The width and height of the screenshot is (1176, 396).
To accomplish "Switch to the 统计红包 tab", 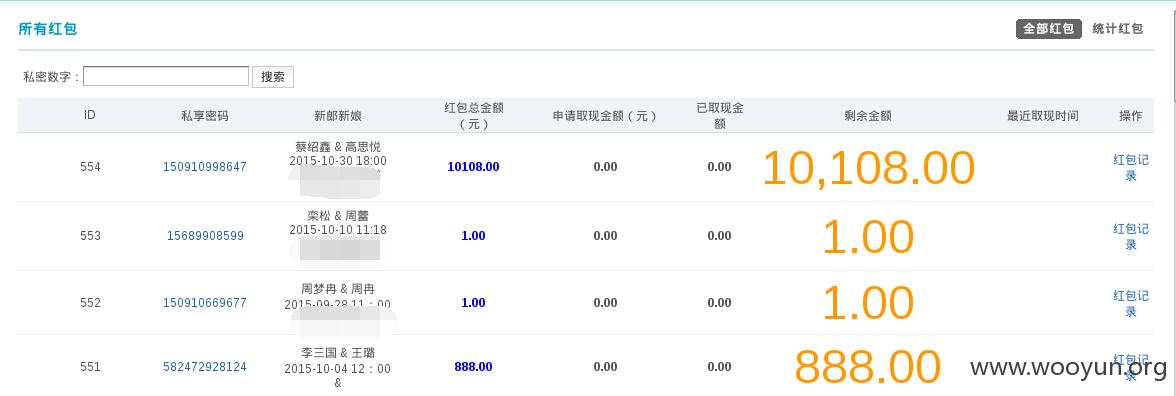I will 1118,29.
